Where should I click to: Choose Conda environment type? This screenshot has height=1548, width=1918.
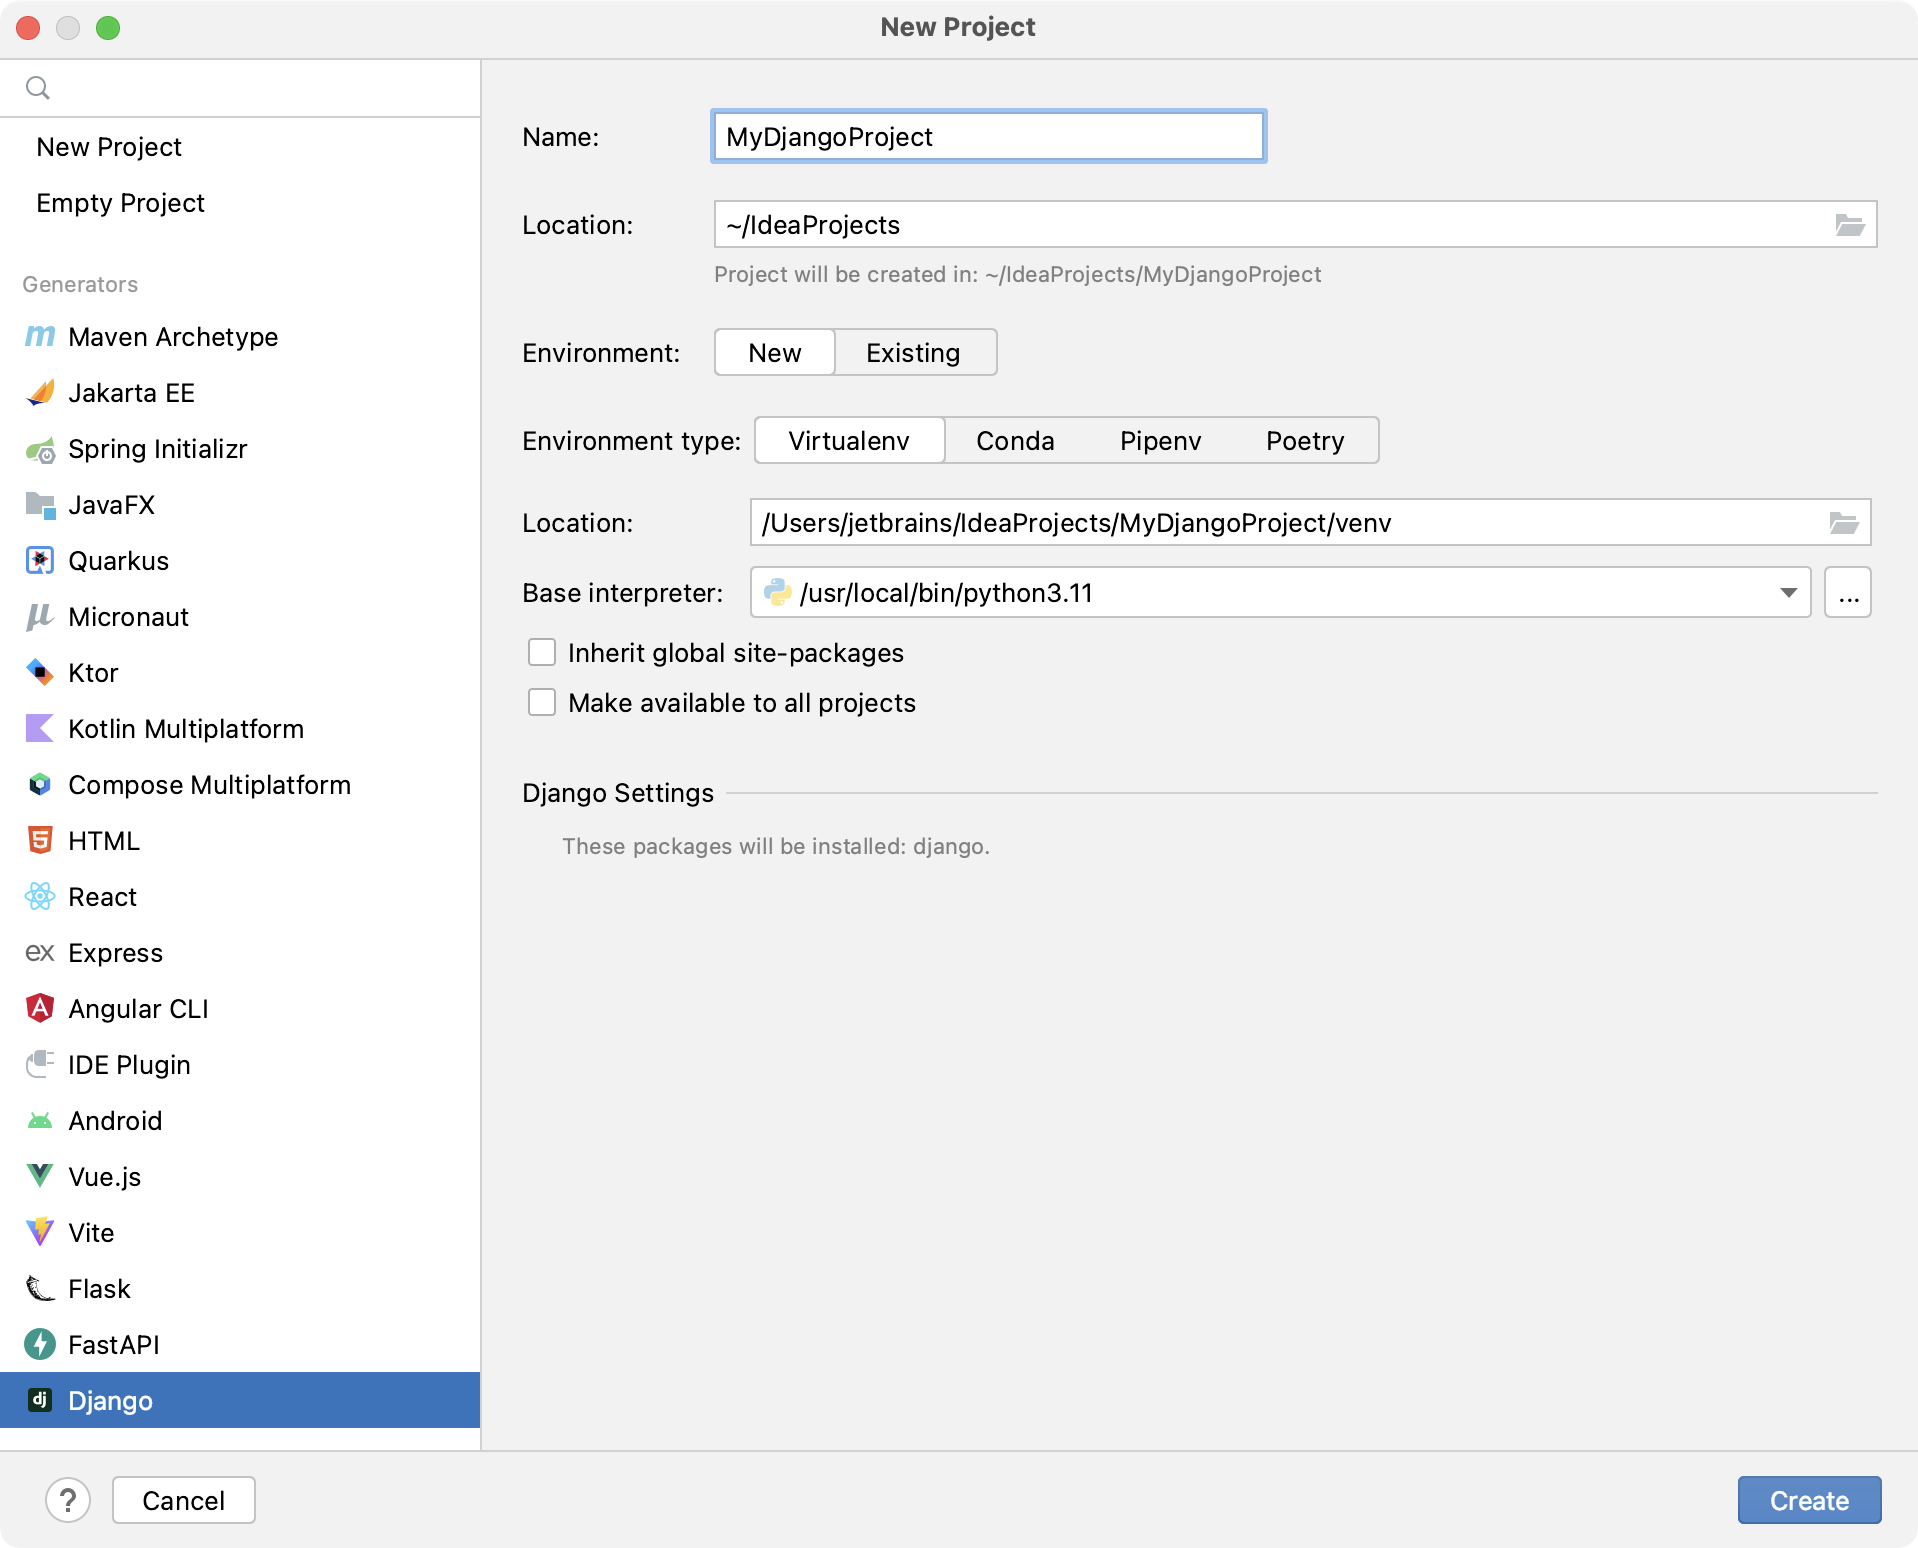pos(1015,441)
